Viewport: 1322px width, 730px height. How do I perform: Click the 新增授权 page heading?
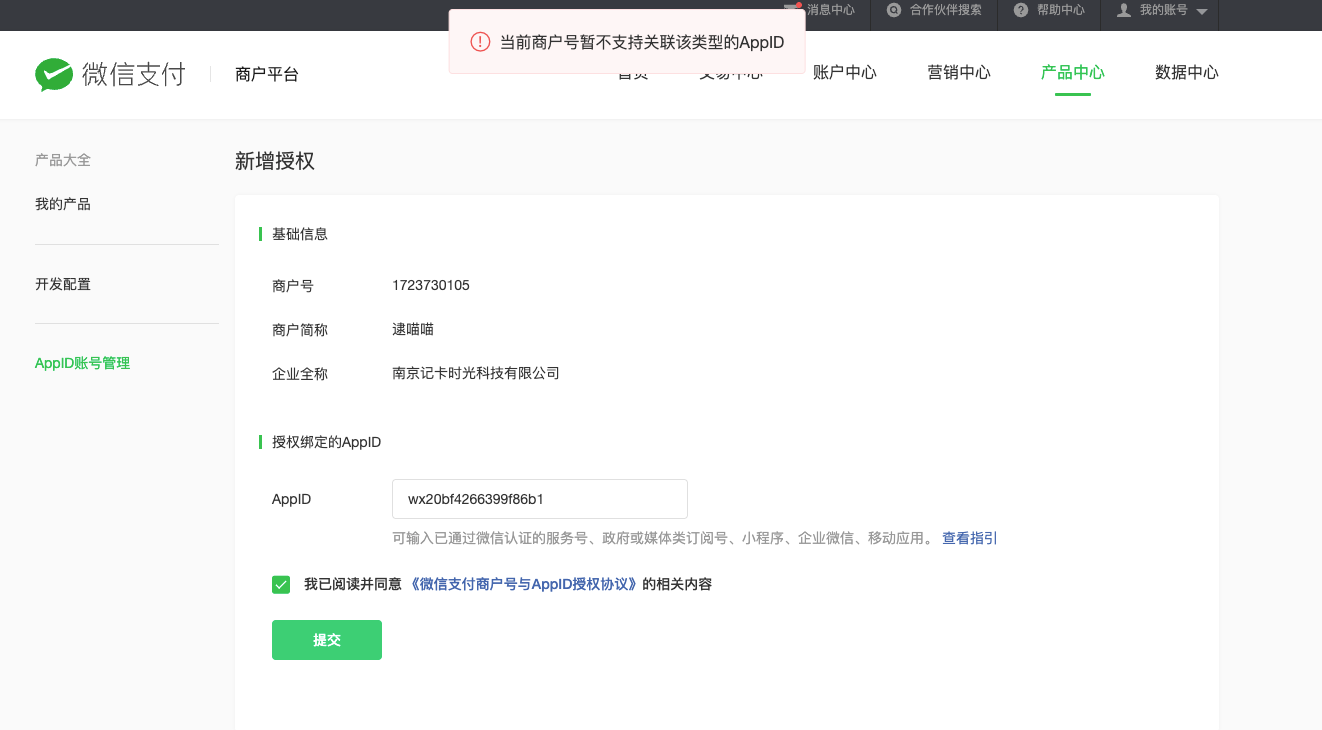(275, 161)
